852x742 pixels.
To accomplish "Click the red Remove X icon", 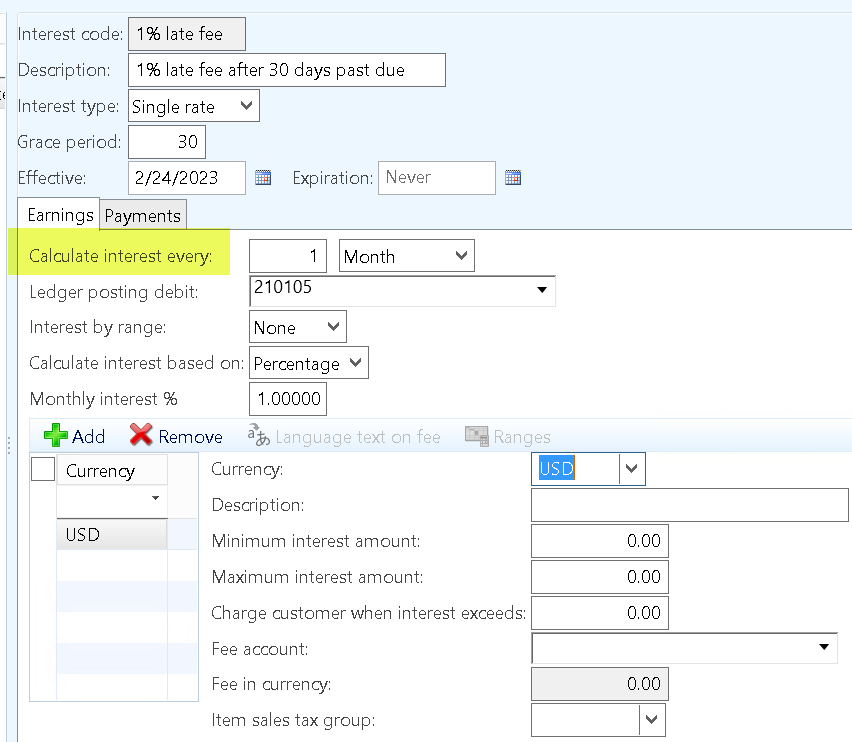I will [142, 436].
